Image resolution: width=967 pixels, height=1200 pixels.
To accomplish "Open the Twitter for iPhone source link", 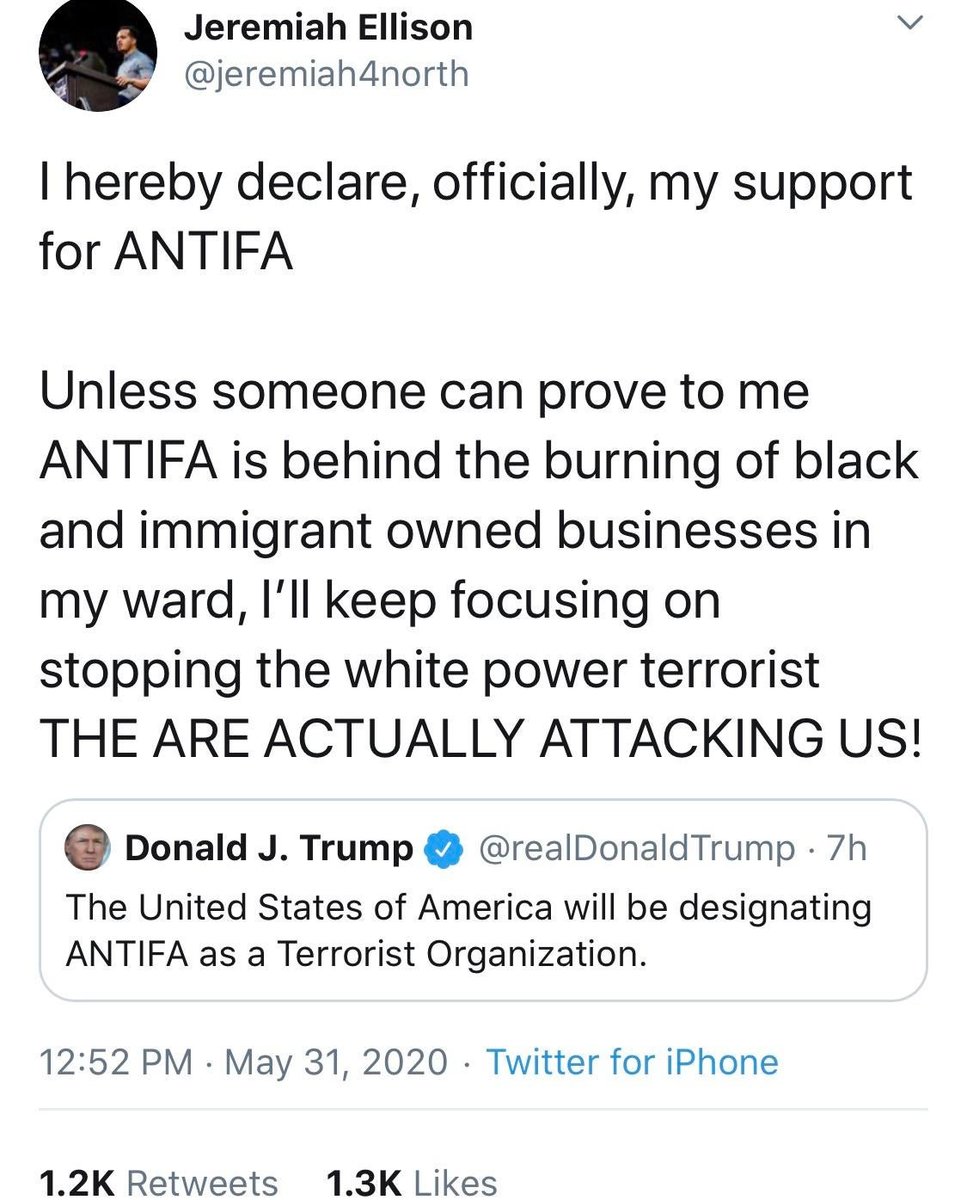I will coord(632,1062).
